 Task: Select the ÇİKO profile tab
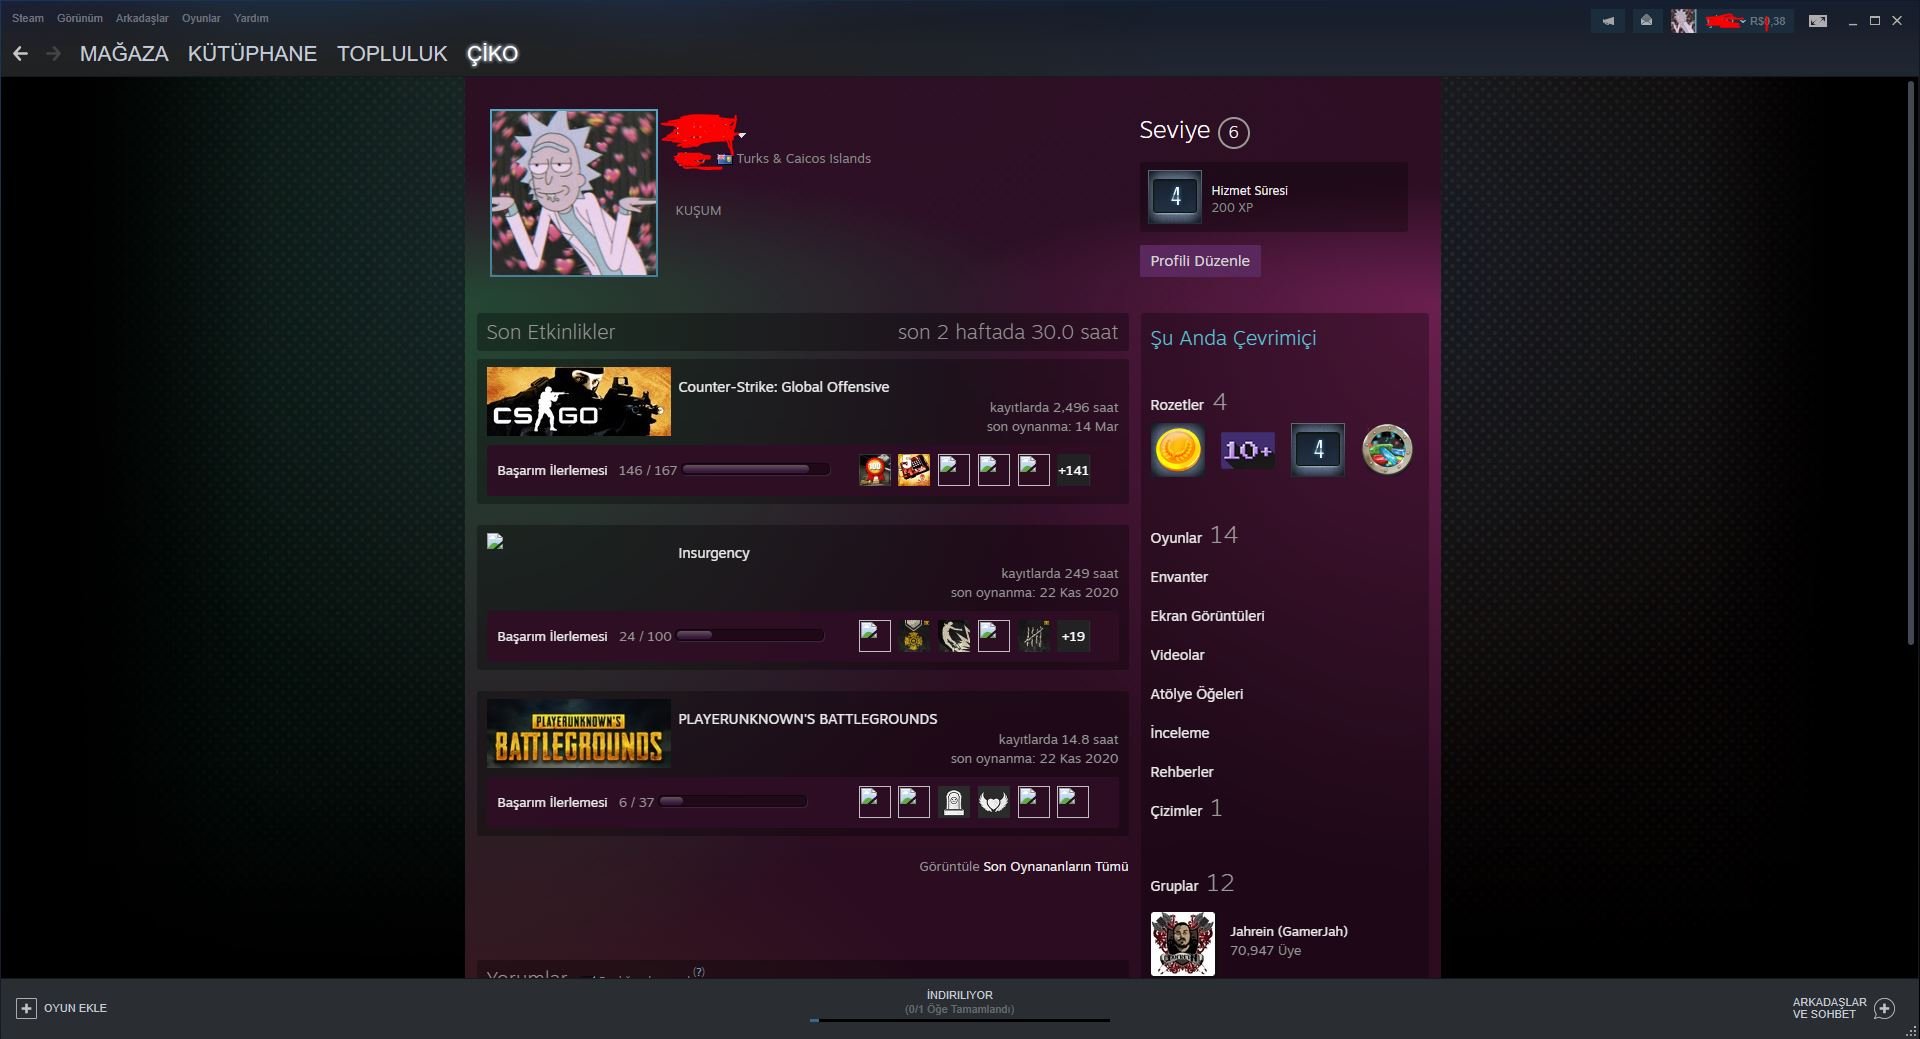pos(492,54)
